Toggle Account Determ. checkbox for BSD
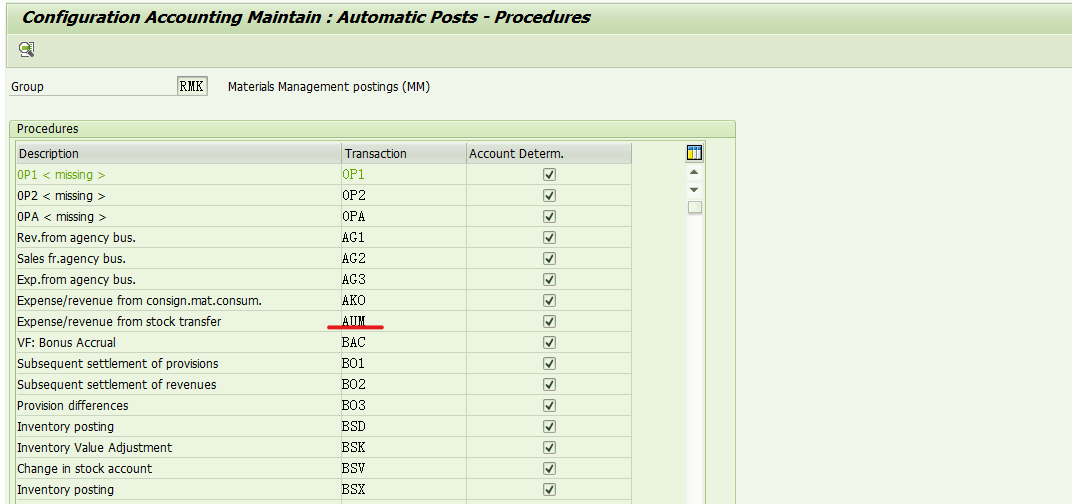The height and width of the screenshot is (504, 1072). (549, 427)
